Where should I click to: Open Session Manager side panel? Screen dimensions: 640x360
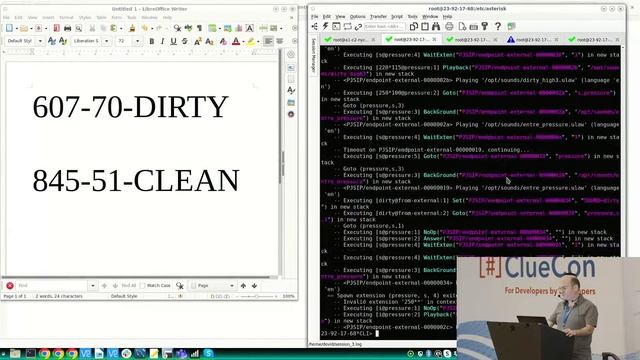coord(313,56)
